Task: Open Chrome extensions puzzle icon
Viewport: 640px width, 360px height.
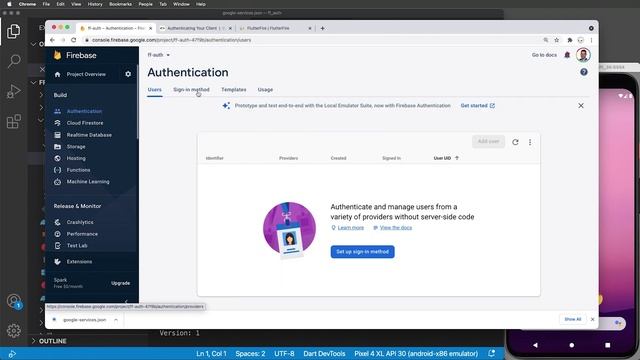Action: tap(569, 40)
